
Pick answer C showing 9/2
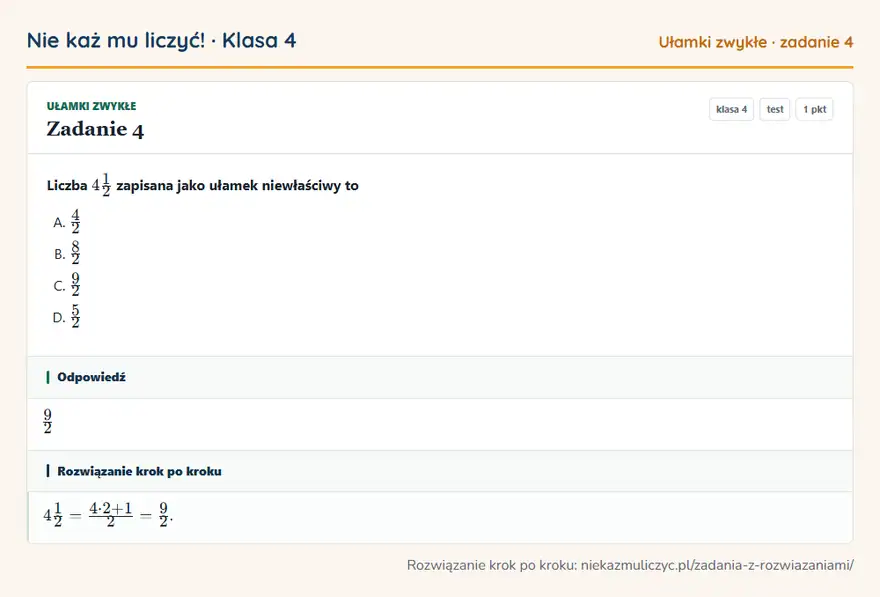[x=67, y=285]
